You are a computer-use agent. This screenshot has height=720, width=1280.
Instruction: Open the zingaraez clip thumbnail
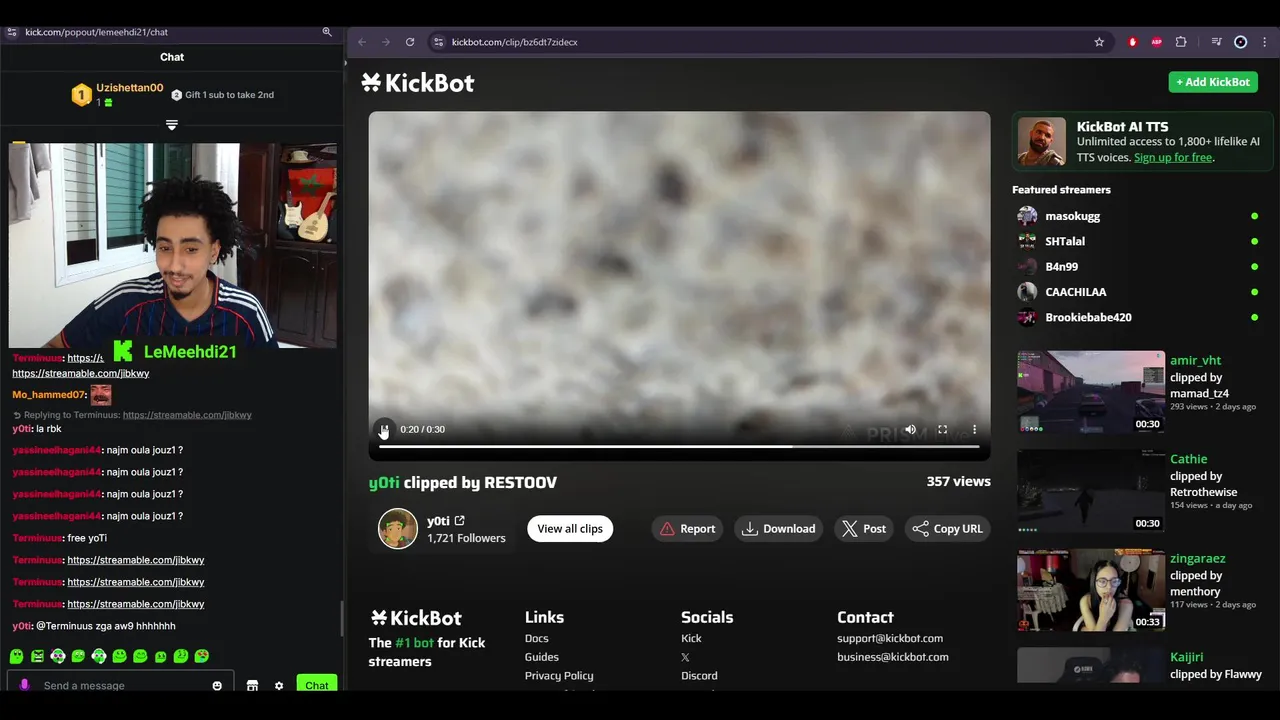1091,590
